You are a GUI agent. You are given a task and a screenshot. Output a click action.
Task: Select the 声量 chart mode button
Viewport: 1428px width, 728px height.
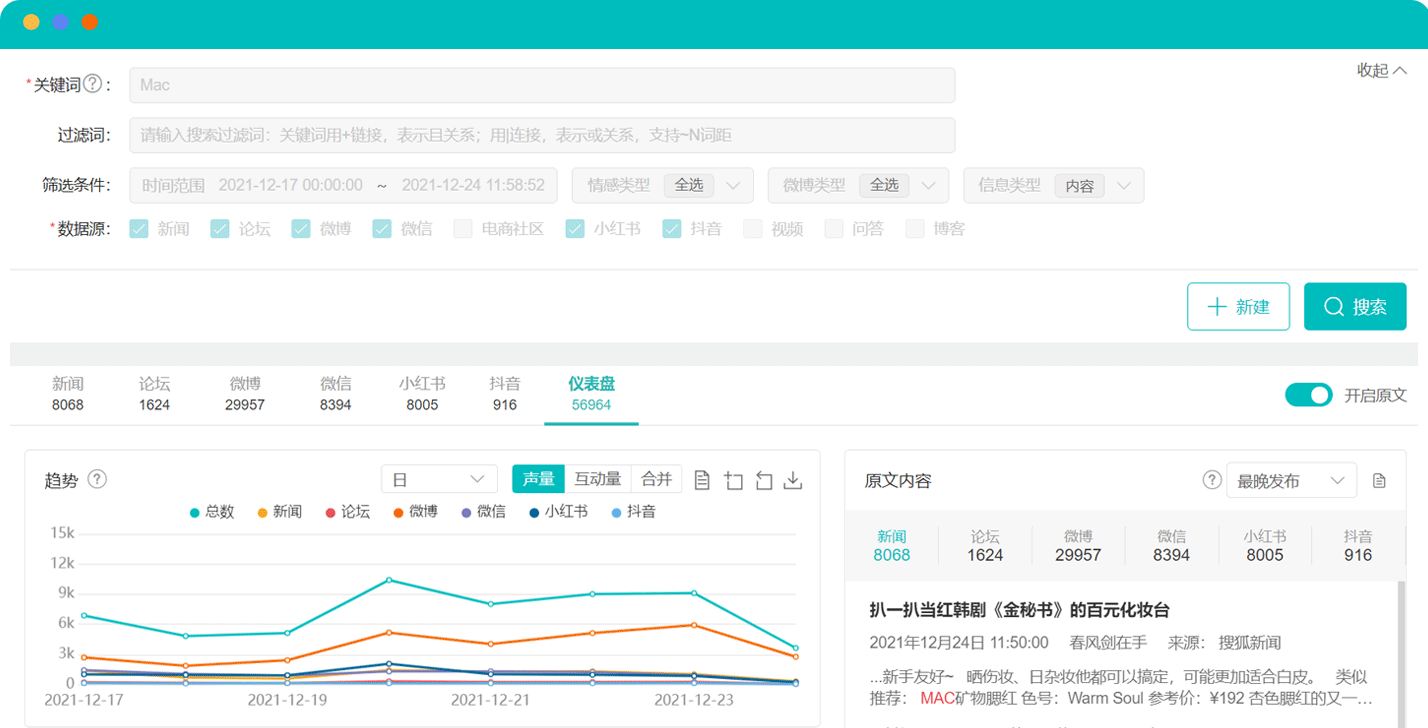[x=539, y=480]
